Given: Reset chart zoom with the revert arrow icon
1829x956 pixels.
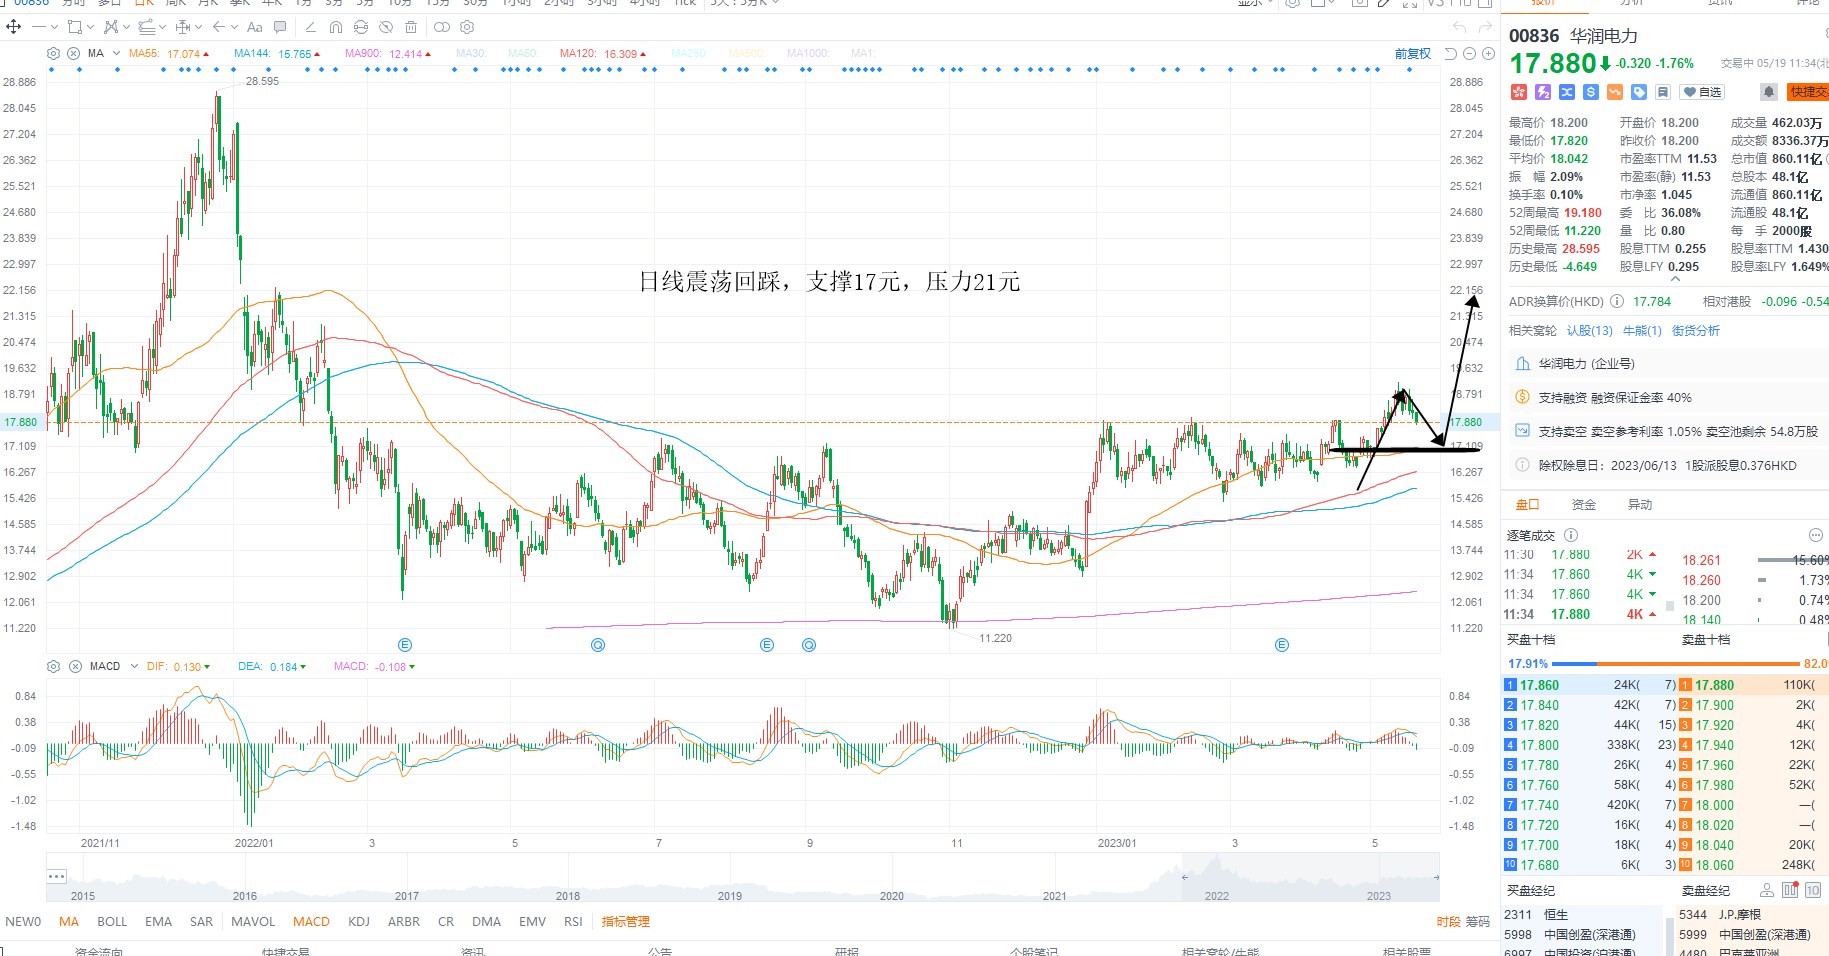Looking at the screenshot, I should tap(1451, 54).
